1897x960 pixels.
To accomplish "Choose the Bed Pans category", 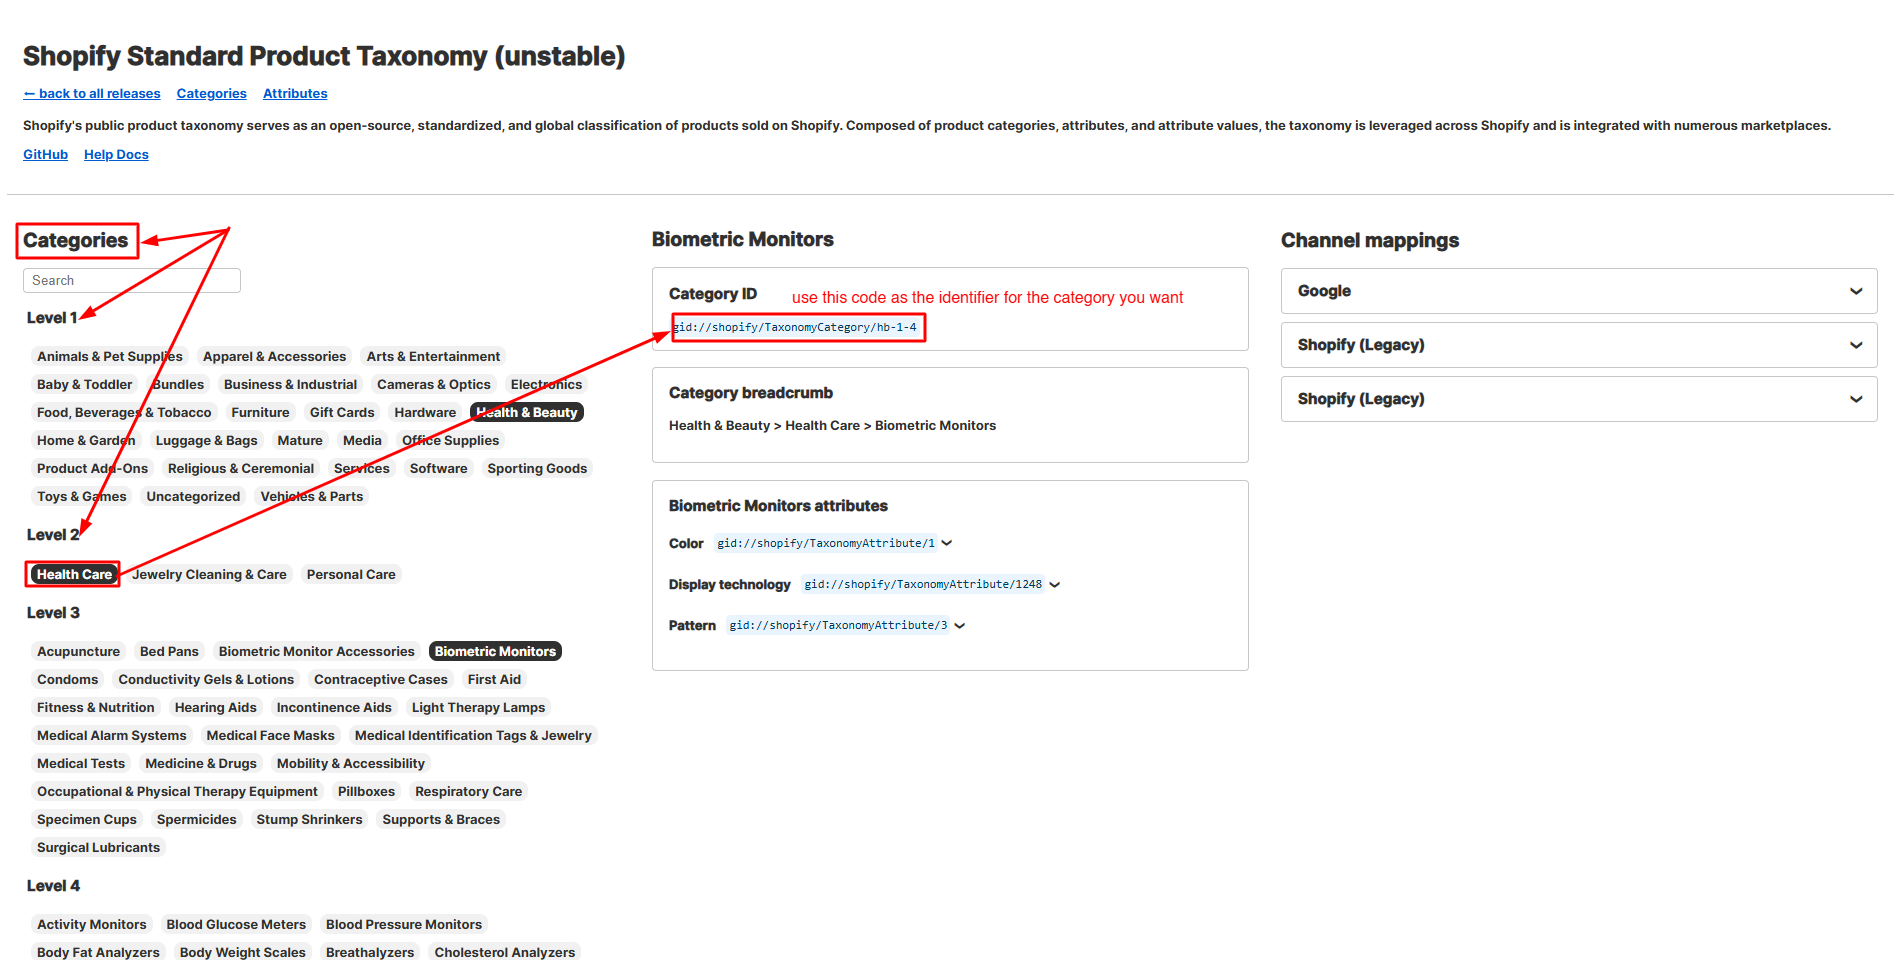I will coord(169,651).
